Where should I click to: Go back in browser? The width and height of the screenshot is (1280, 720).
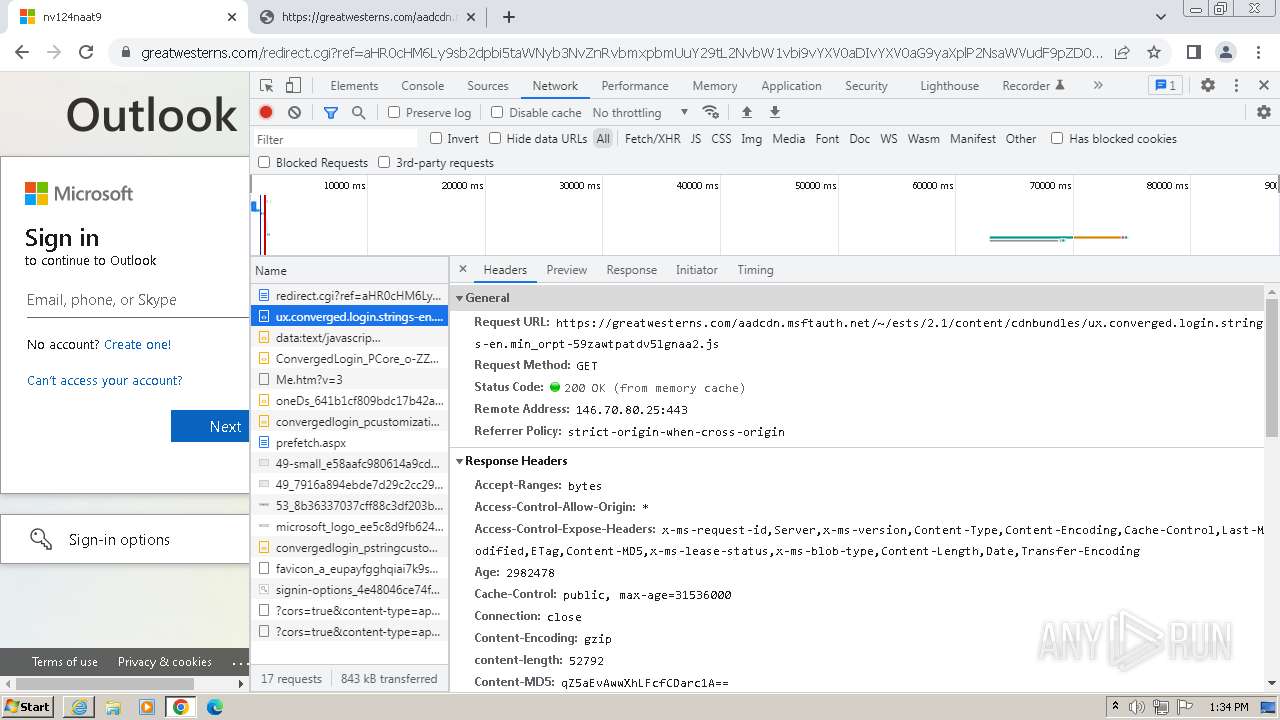[22, 52]
